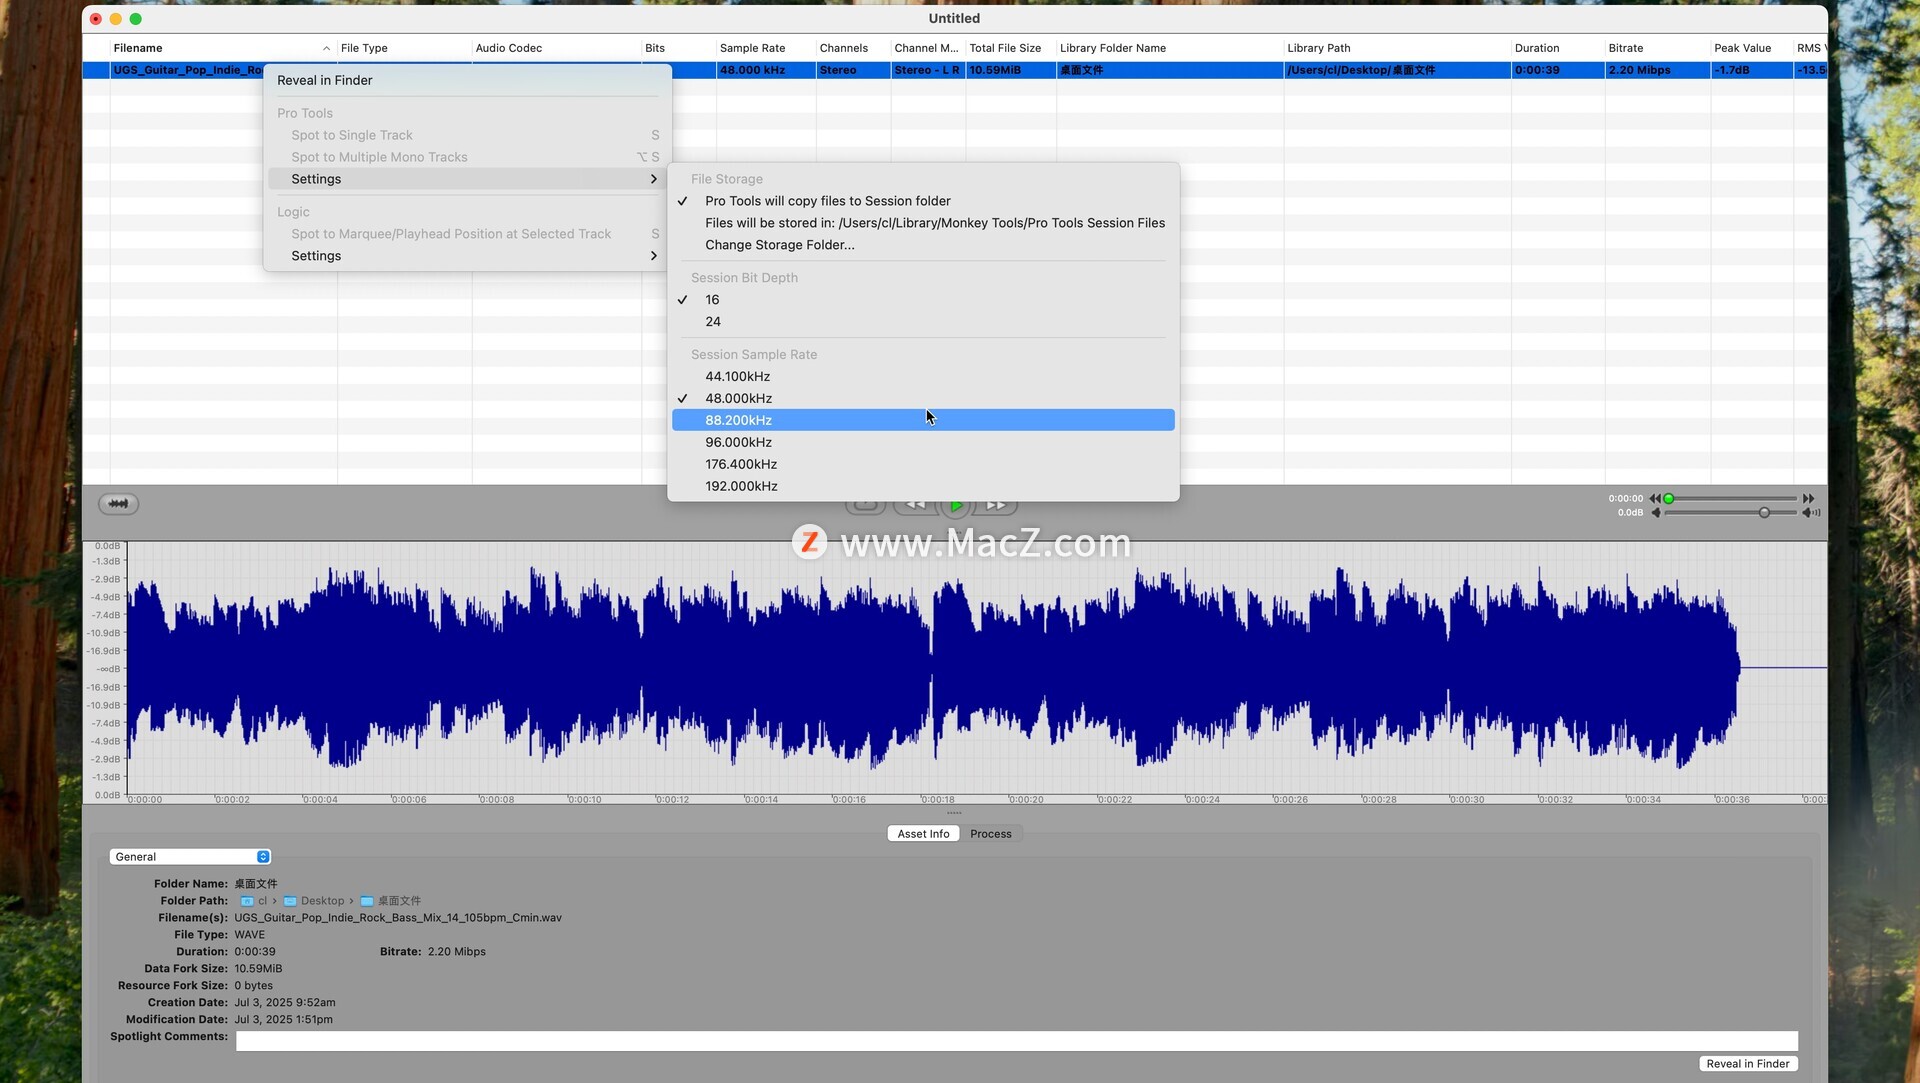
Task: Sort by Library Path column header
Action: coord(1397,48)
